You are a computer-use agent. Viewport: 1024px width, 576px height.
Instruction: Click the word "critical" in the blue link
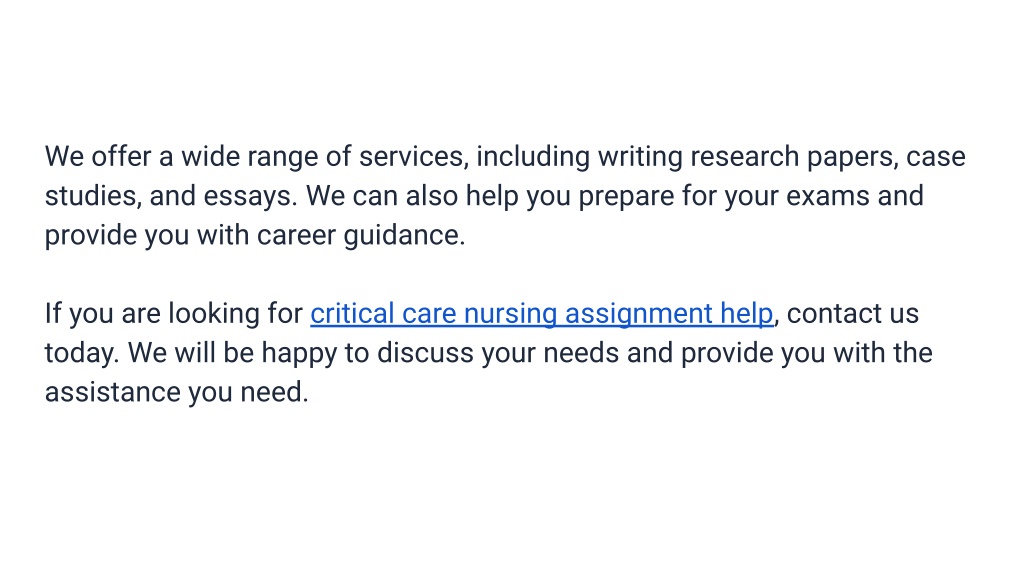click(x=352, y=313)
